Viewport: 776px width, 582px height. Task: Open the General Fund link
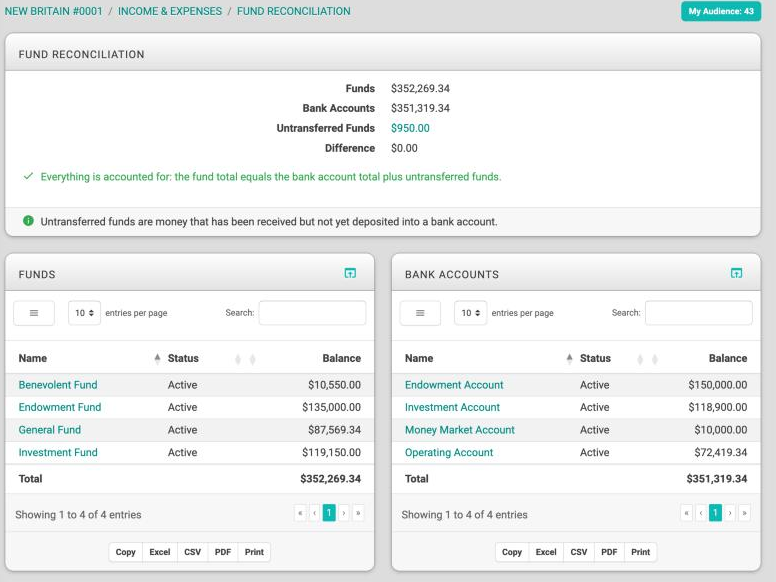point(49,430)
